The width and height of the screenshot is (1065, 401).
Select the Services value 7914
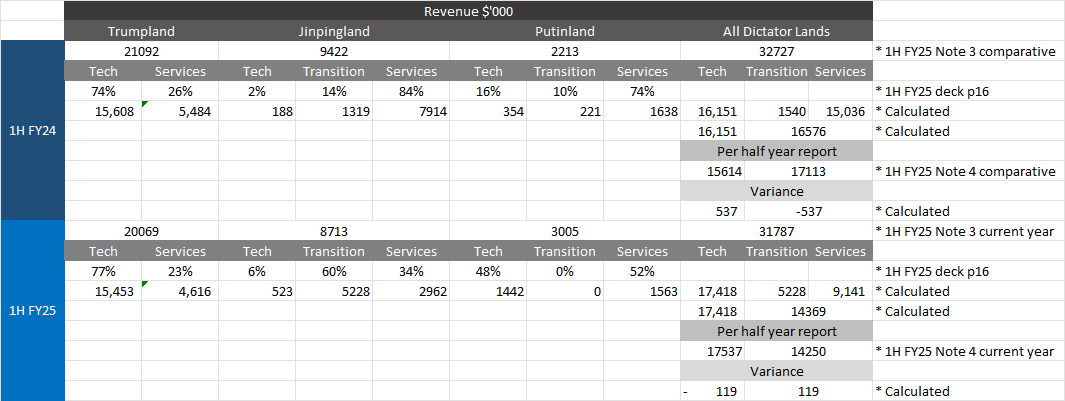click(412, 111)
